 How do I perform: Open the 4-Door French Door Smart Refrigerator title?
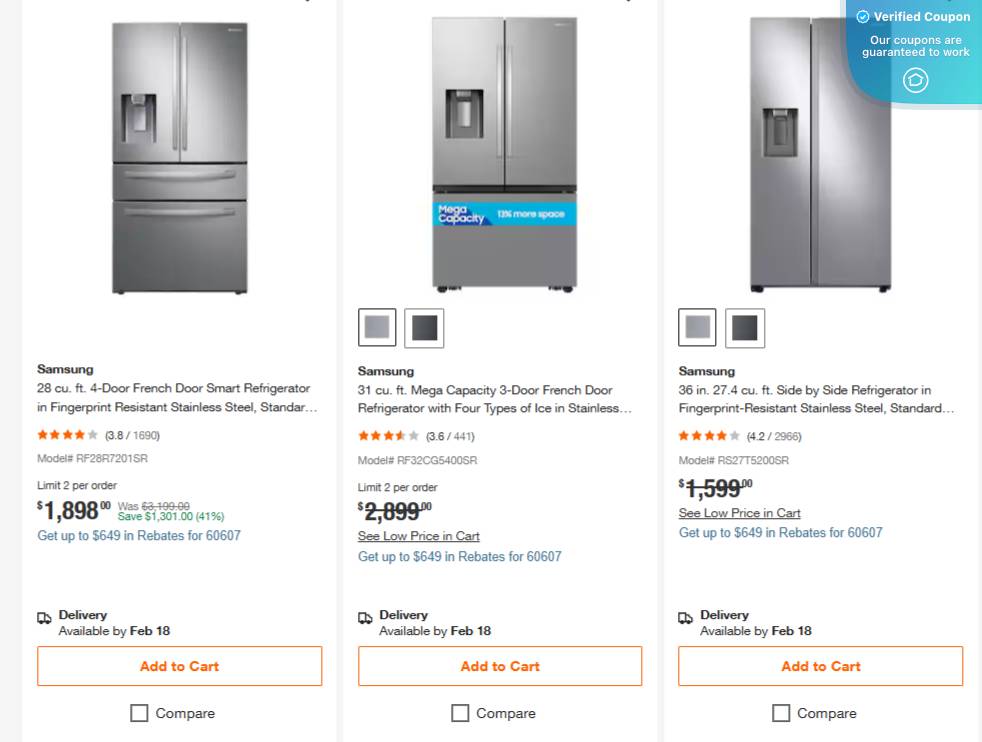[173, 397]
